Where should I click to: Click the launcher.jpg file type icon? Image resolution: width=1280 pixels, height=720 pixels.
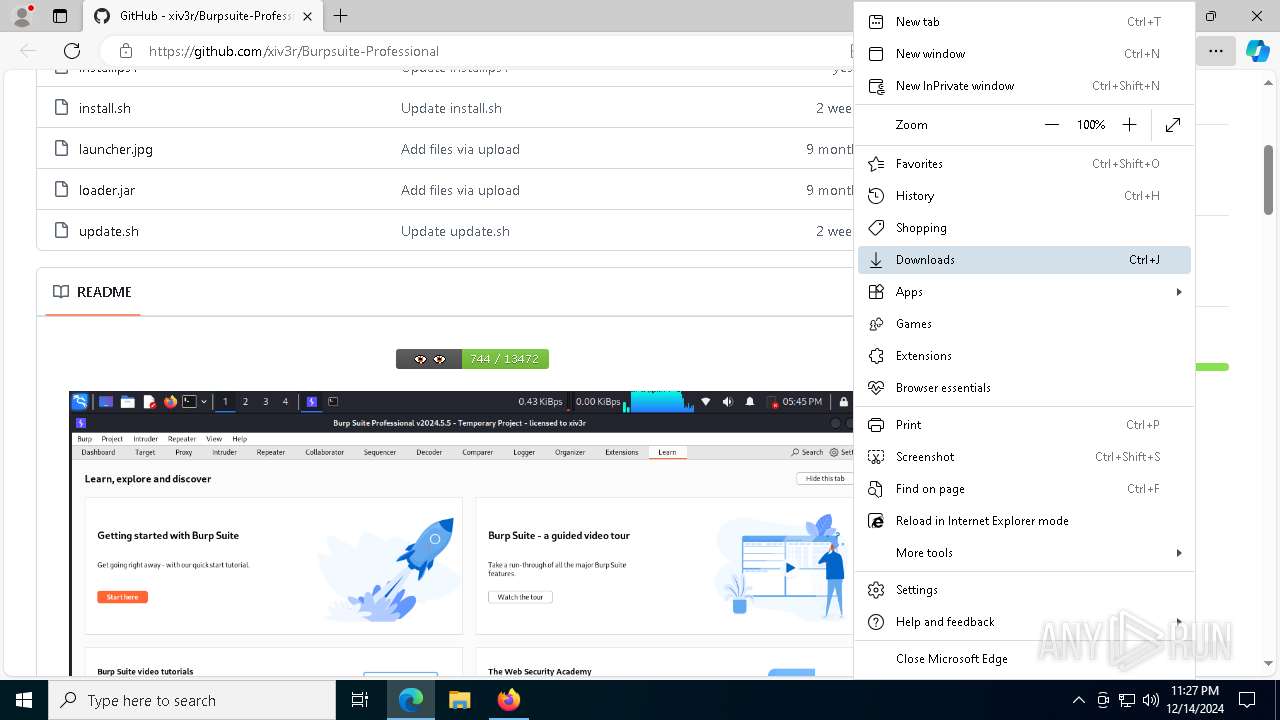click(x=62, y=149)
